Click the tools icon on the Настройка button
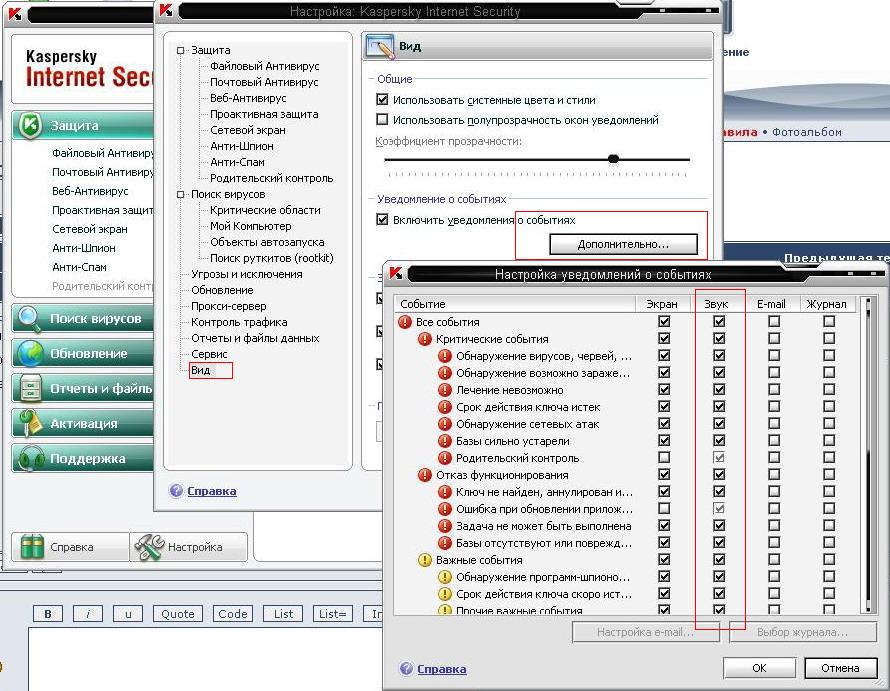The image size is (890, 691). (149, 547)
